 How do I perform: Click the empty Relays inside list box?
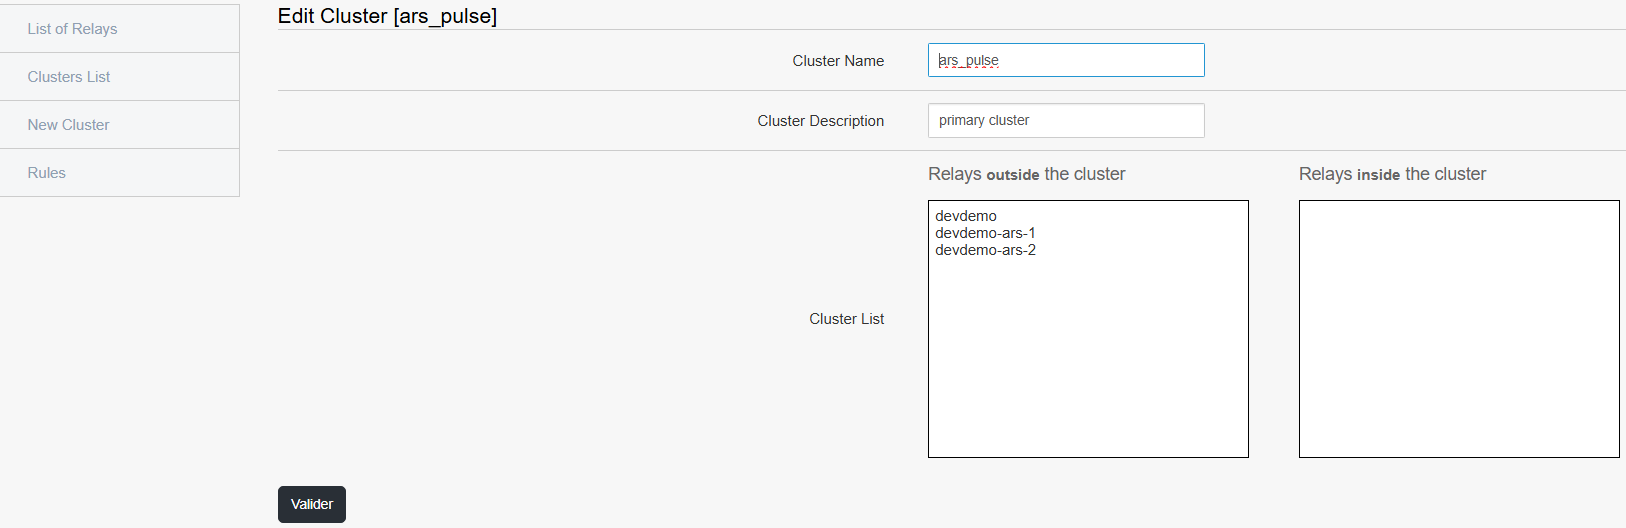[1459, 329]
